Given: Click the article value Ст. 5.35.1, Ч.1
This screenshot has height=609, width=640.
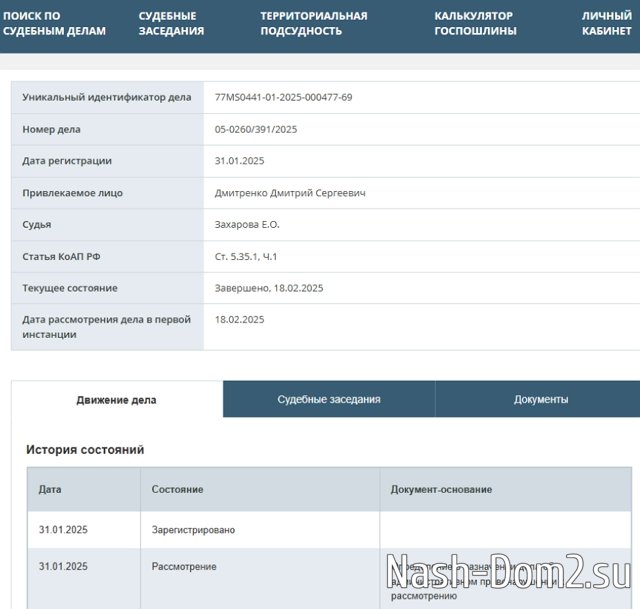Looking at the screenshot, I should [246, 257].
